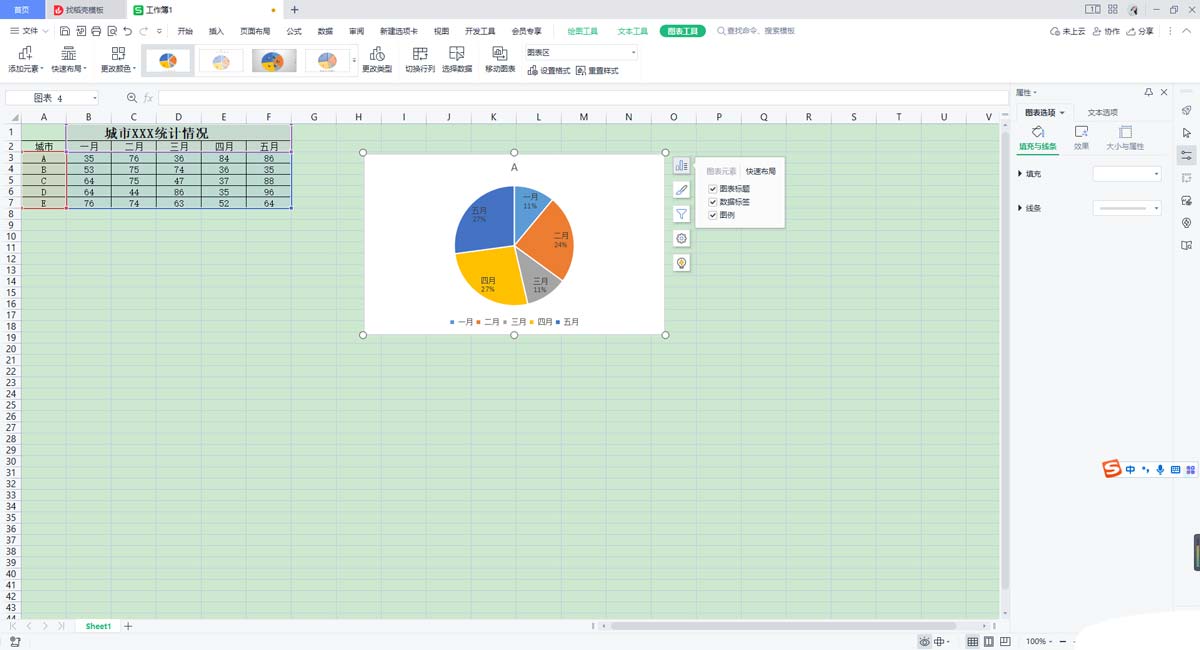The height and width of the screenshot is (650, 1200).
Task: Click Reset Style (重置样式) button
Action: click(597, 71)
